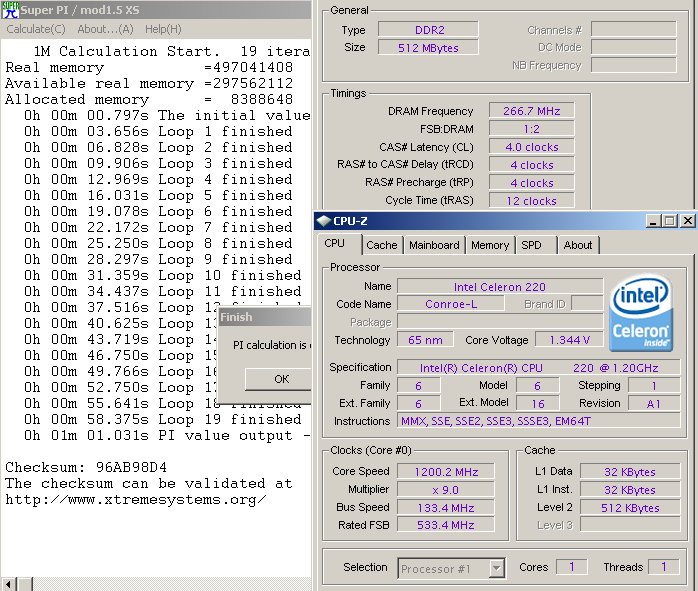Click the Intel Celeron inside logo
Screen dimensions: 698x591
pos(641,312)
